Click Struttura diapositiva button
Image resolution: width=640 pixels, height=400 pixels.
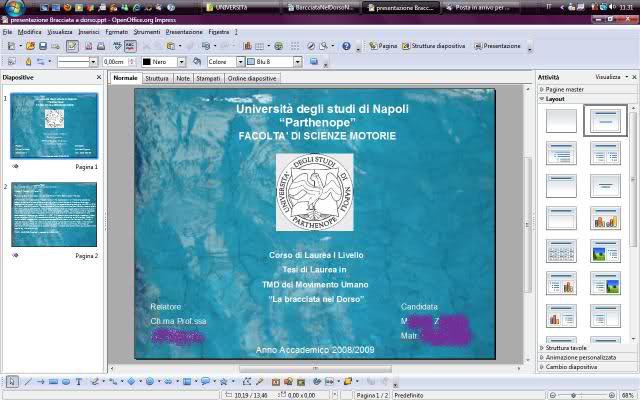433,46
